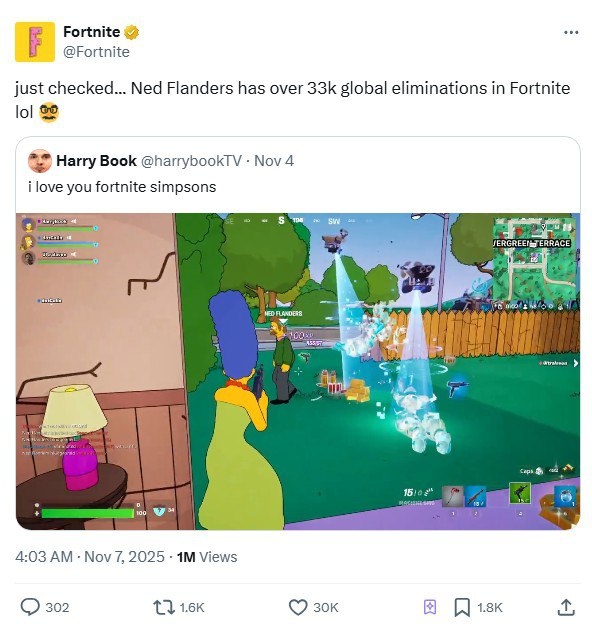Click the disguise-face emoji in the tweet
Image resolution: width=592 pixels, height=629 pixels.
[49, 112]
